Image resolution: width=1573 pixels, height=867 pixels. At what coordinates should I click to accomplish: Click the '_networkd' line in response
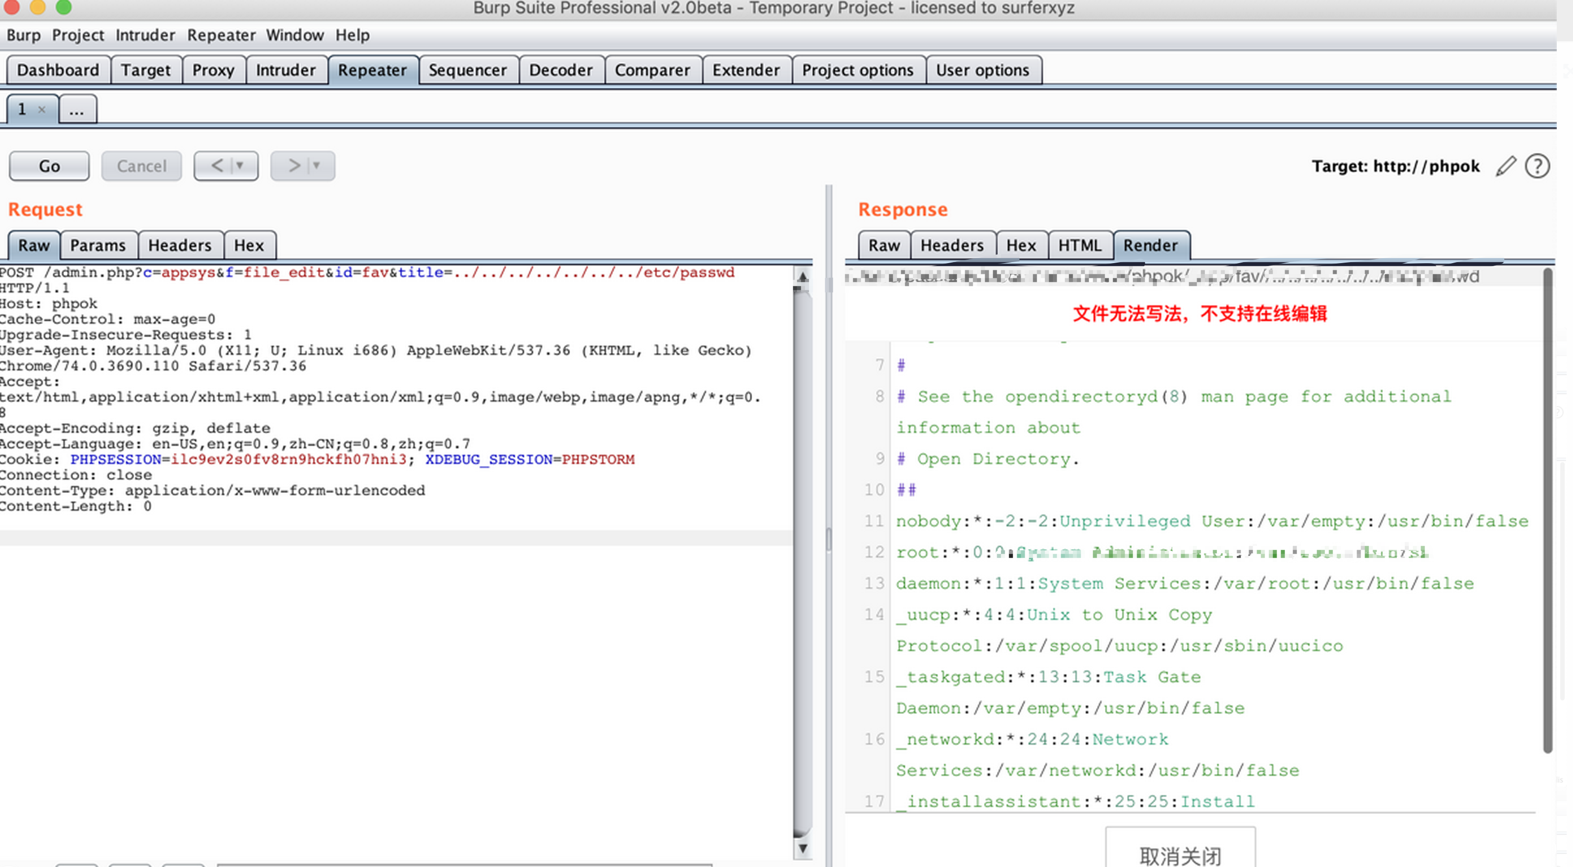tap(1097, 755)
